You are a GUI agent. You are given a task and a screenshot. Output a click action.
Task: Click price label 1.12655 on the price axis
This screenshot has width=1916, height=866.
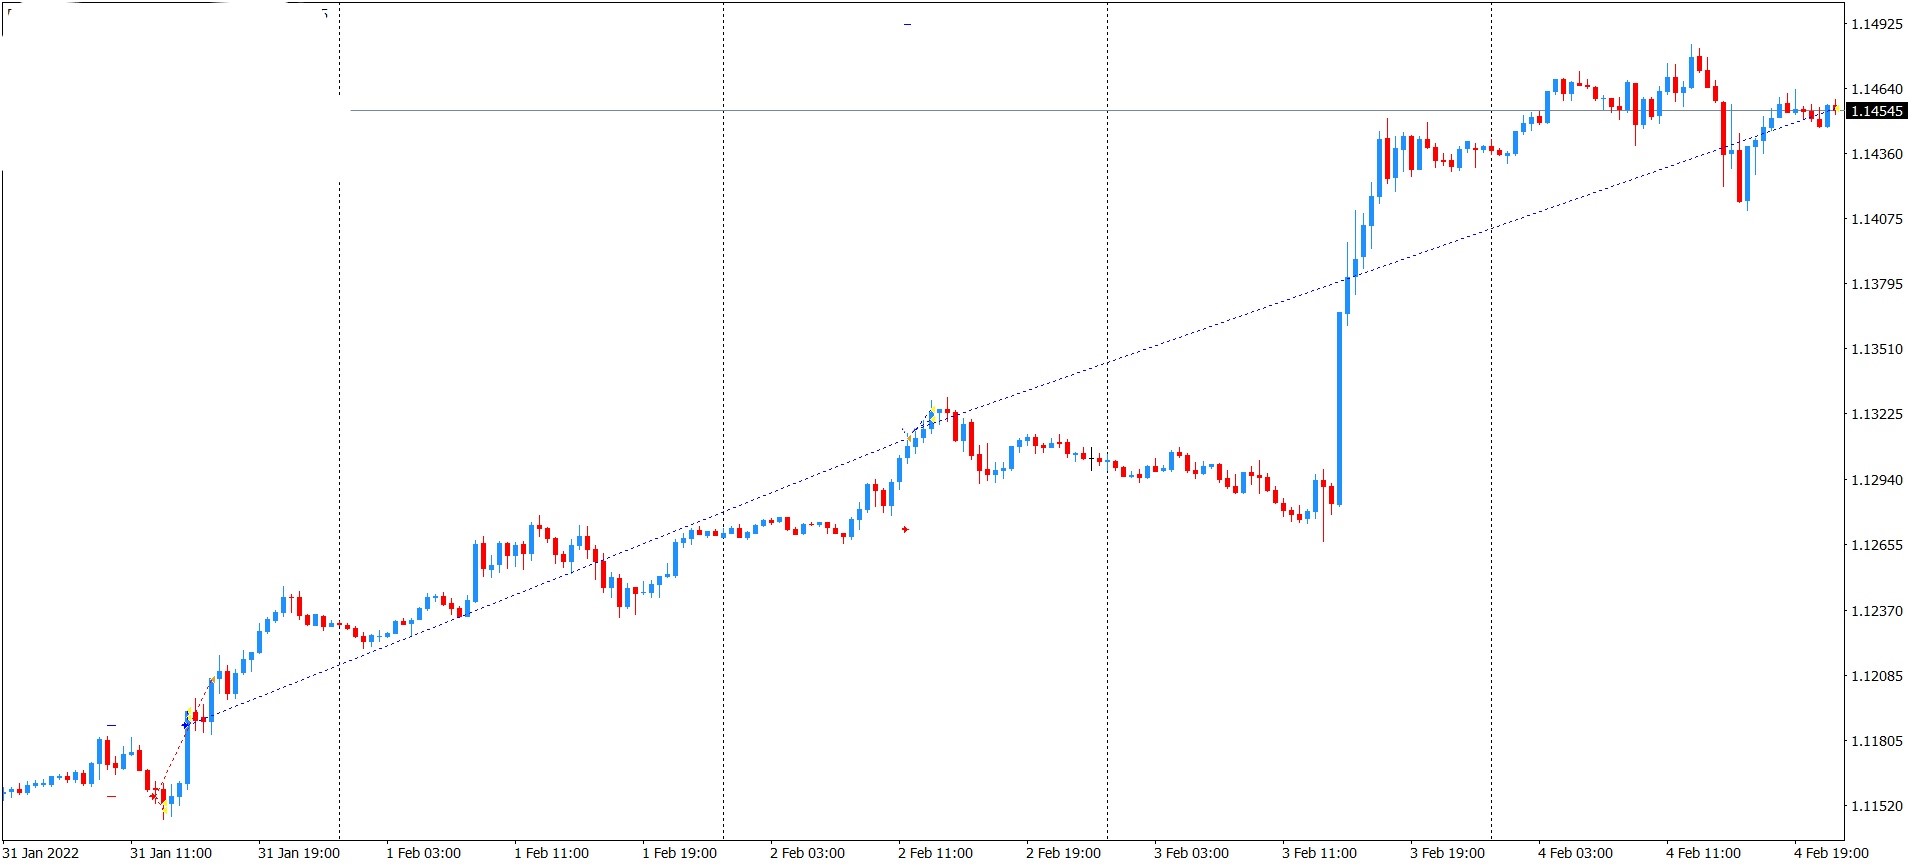pos(1877,545)
